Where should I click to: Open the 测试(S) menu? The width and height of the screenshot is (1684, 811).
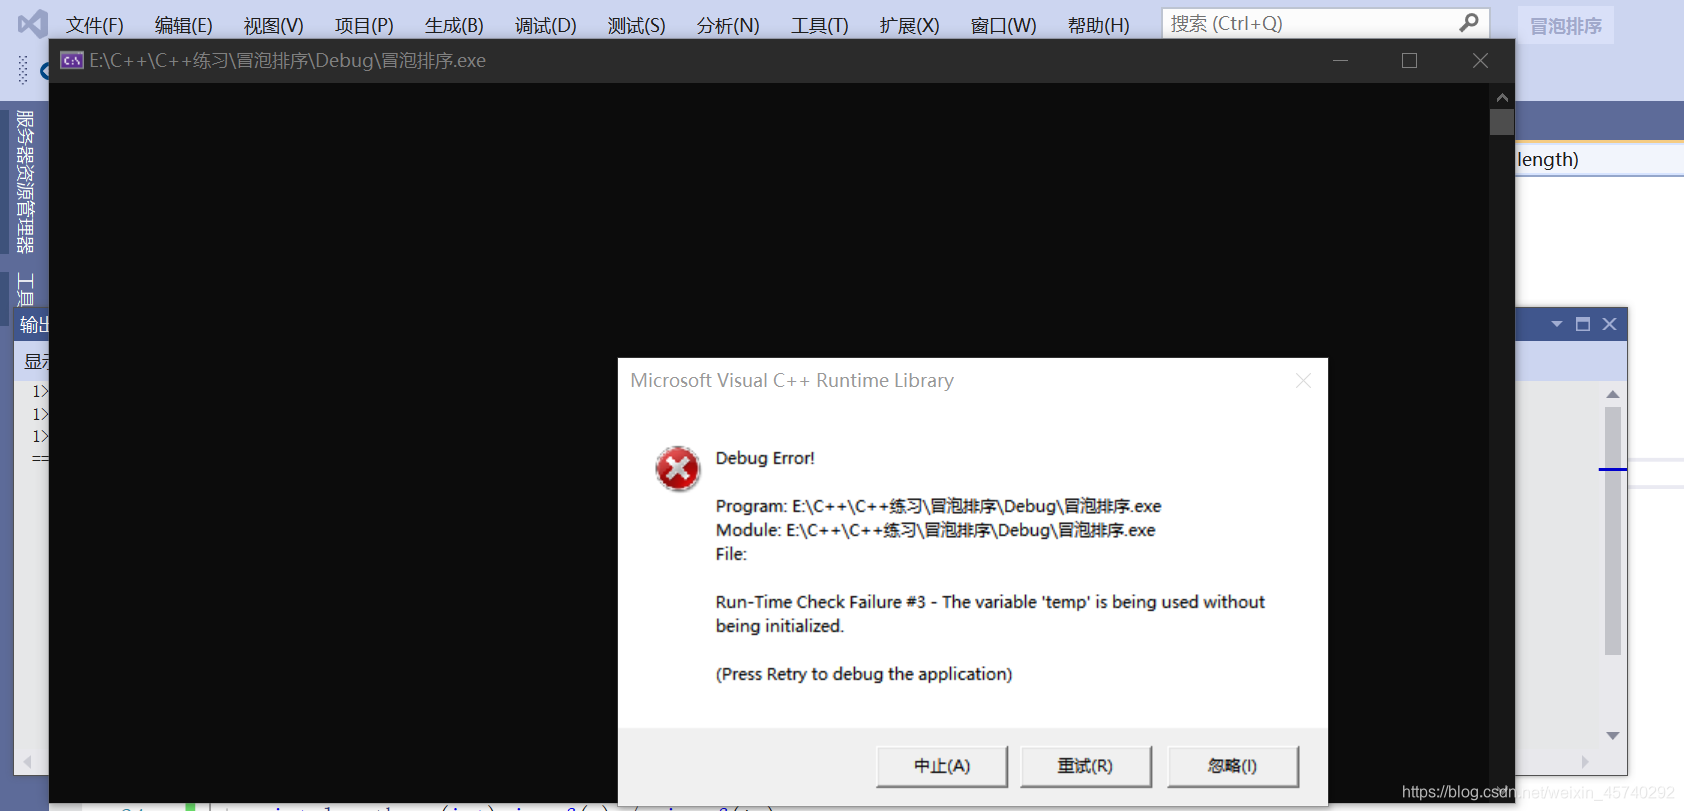636,25
